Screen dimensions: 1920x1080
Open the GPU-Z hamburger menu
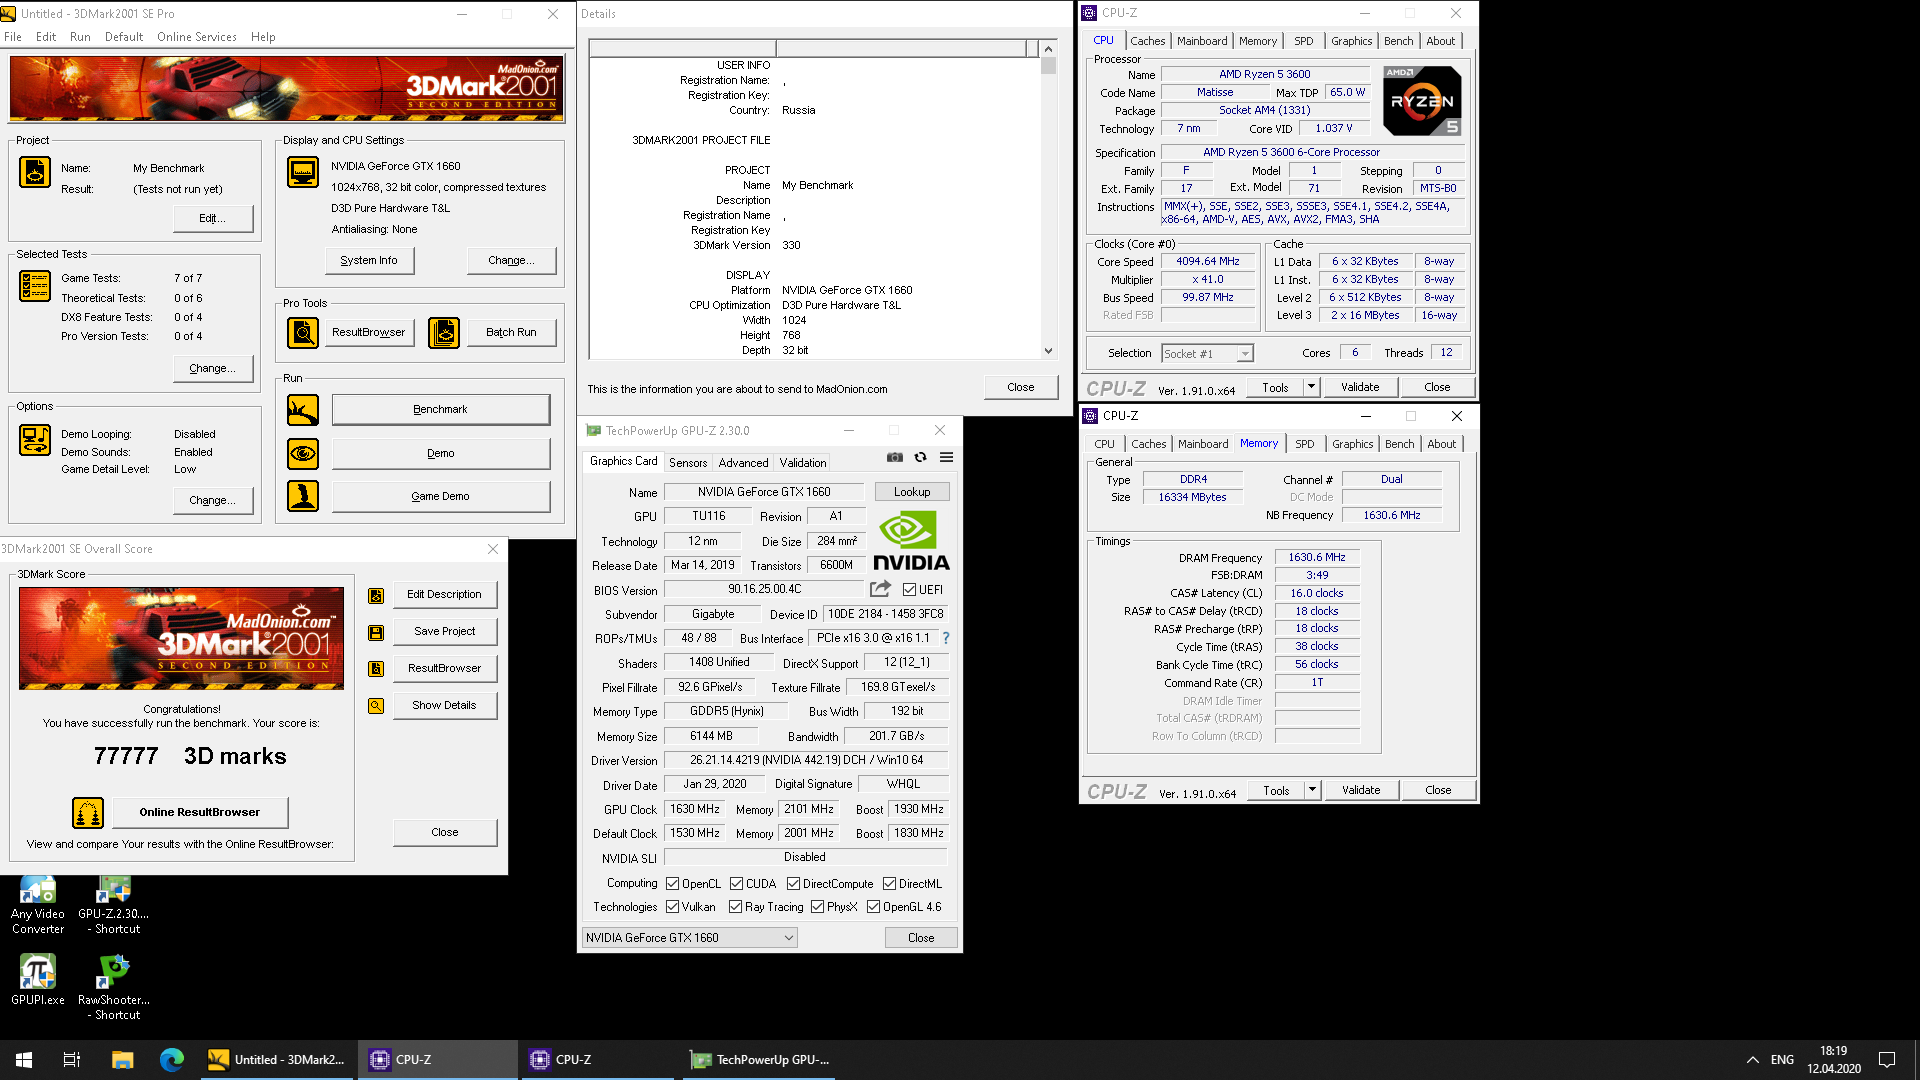(x=947, y=457)
